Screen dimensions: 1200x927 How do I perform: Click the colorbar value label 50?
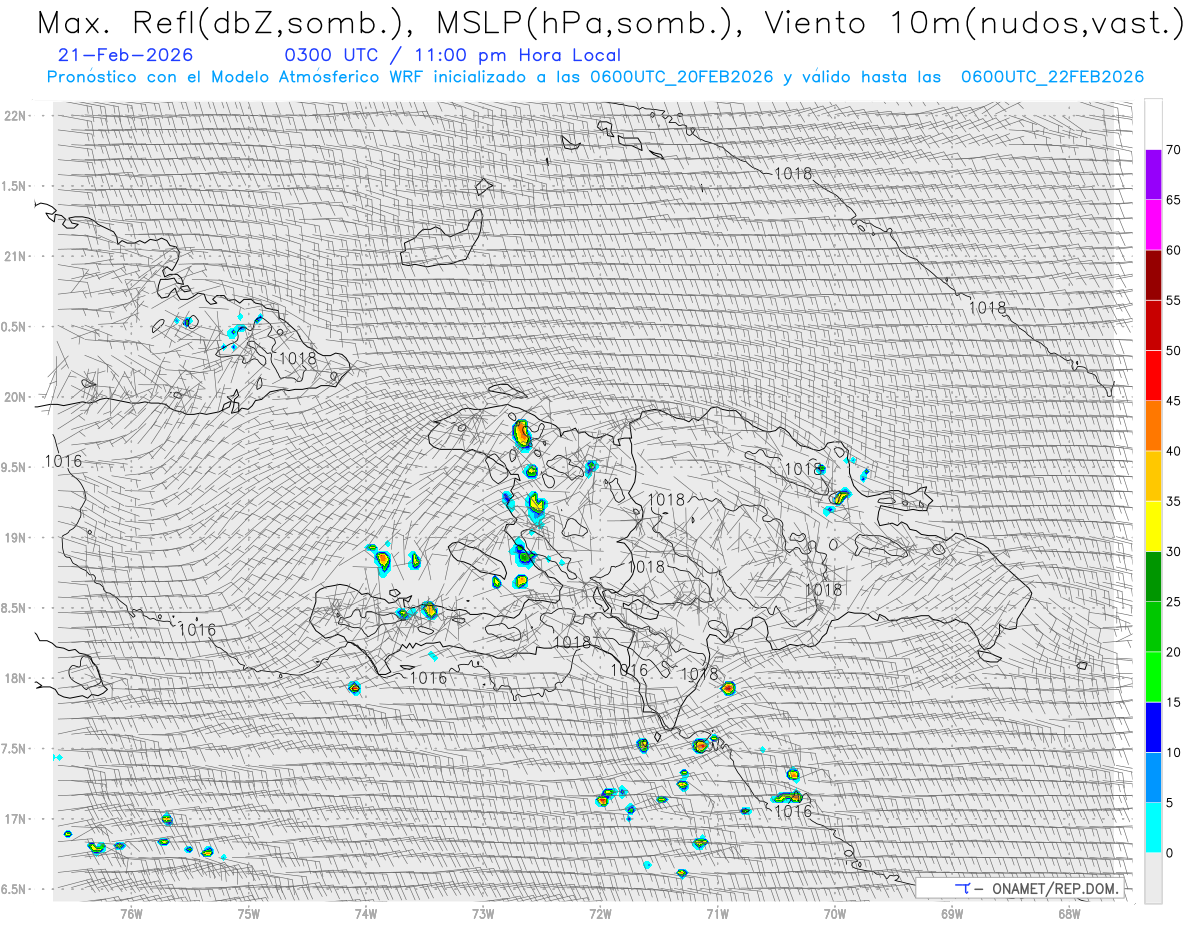point(1175,351)
